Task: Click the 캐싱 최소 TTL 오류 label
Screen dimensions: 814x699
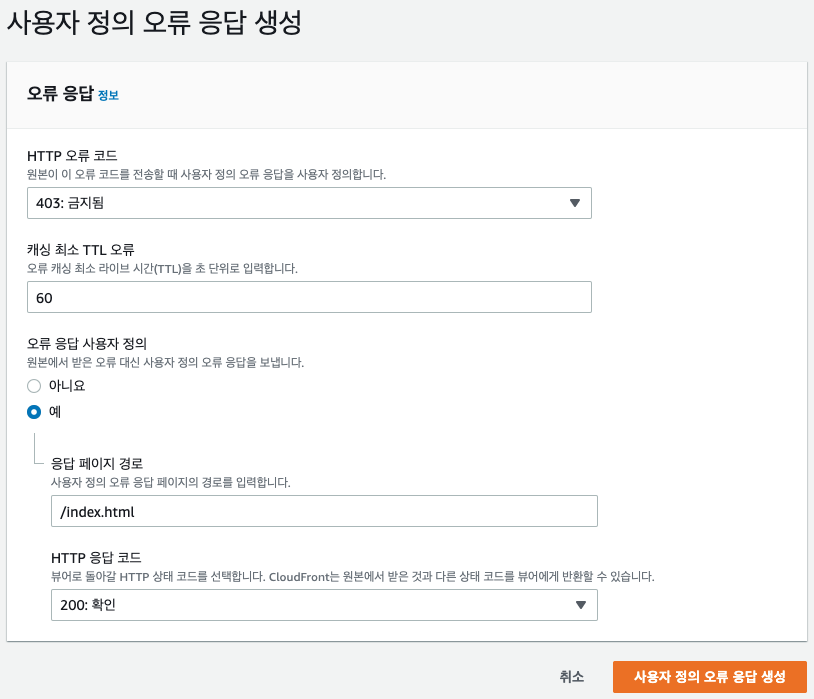Action: point(80,249)
